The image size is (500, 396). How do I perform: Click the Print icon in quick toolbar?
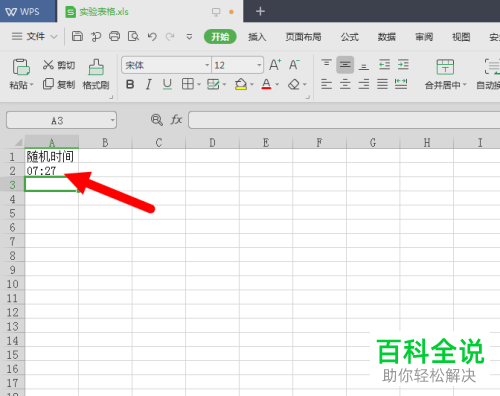coord(114,36)
